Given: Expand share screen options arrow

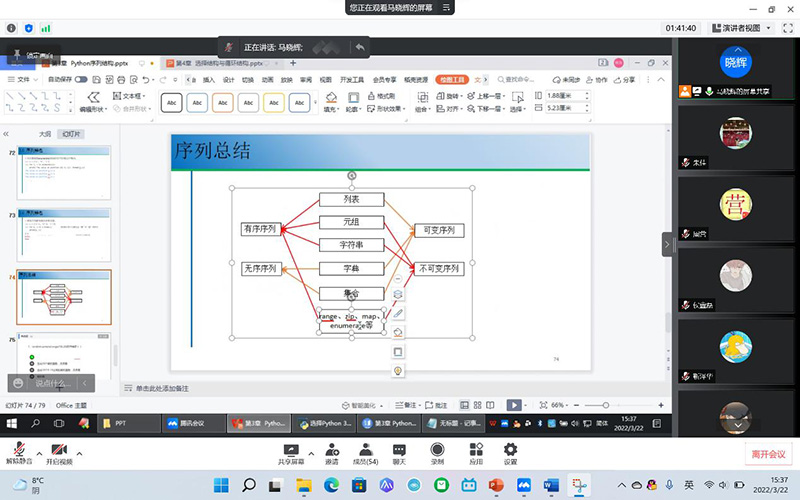Looking at the screenshot, I should coord(311,454).
